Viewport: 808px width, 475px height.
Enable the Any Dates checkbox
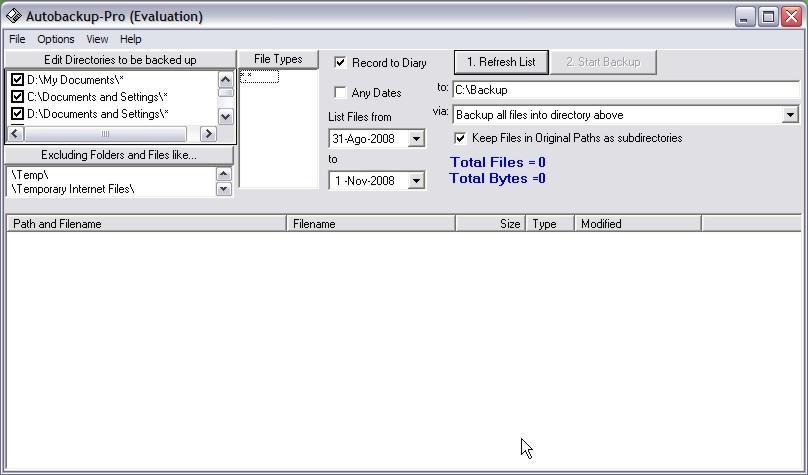340,93
